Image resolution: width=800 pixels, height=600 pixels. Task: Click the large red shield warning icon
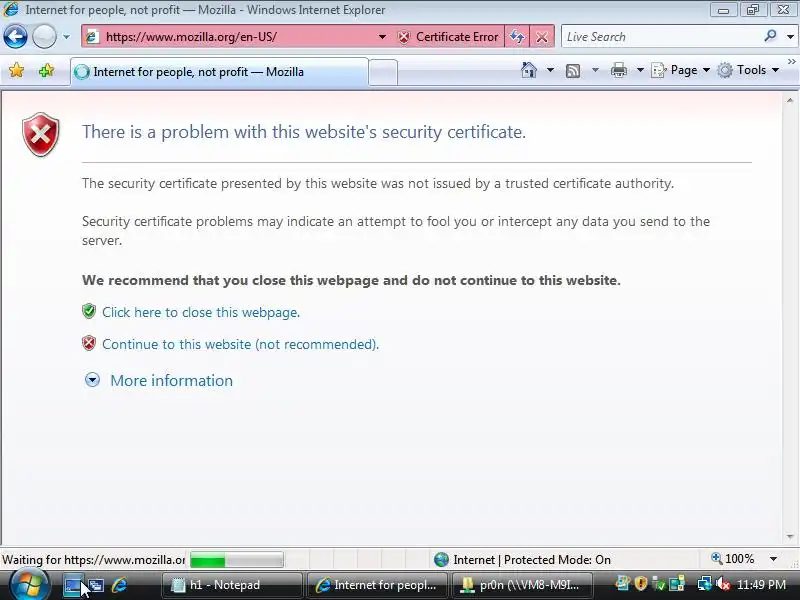click(x=41, y=135)
